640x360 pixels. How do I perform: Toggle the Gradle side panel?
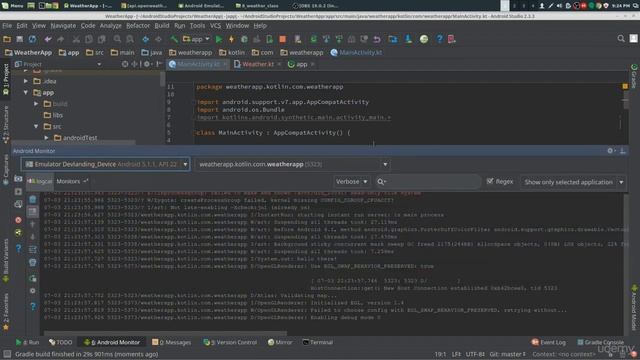tap(634, 76)
